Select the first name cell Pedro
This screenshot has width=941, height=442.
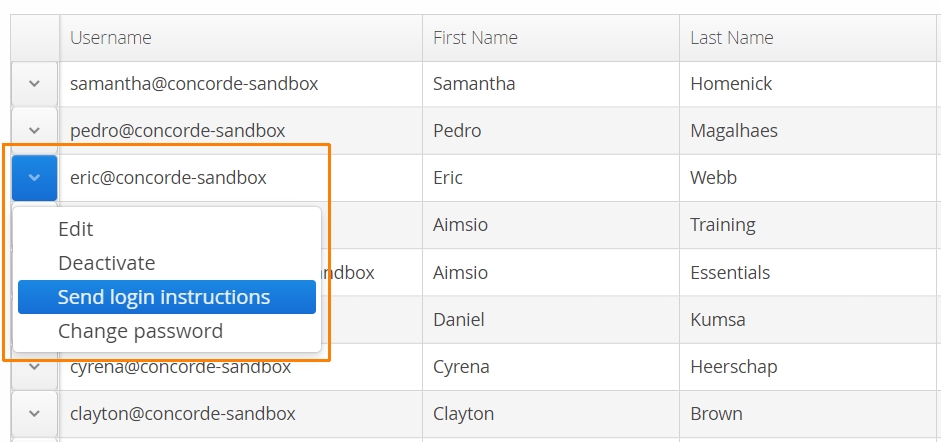point(551,131)
